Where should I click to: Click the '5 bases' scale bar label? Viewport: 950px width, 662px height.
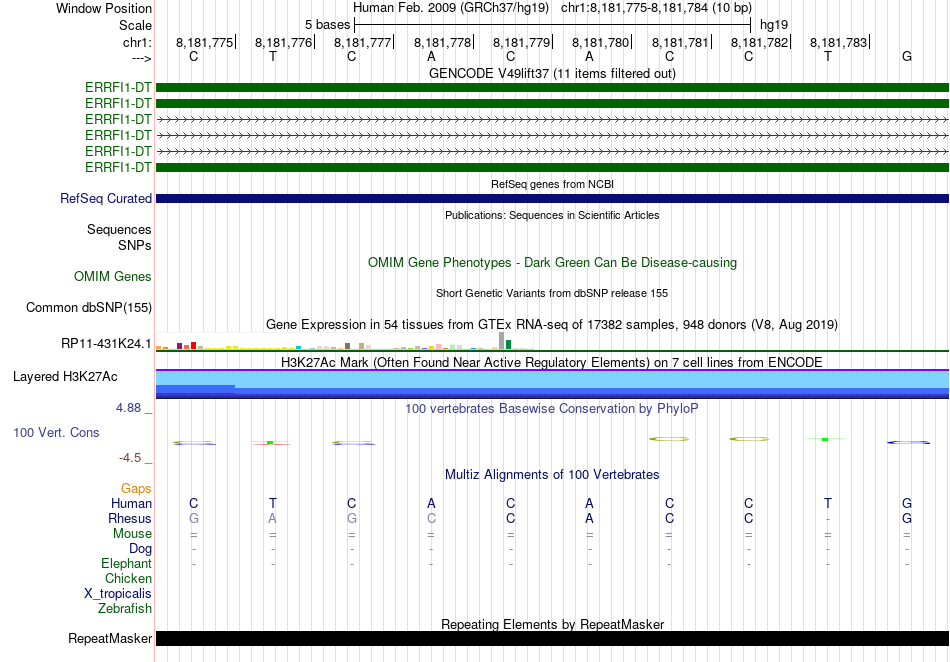327,25
